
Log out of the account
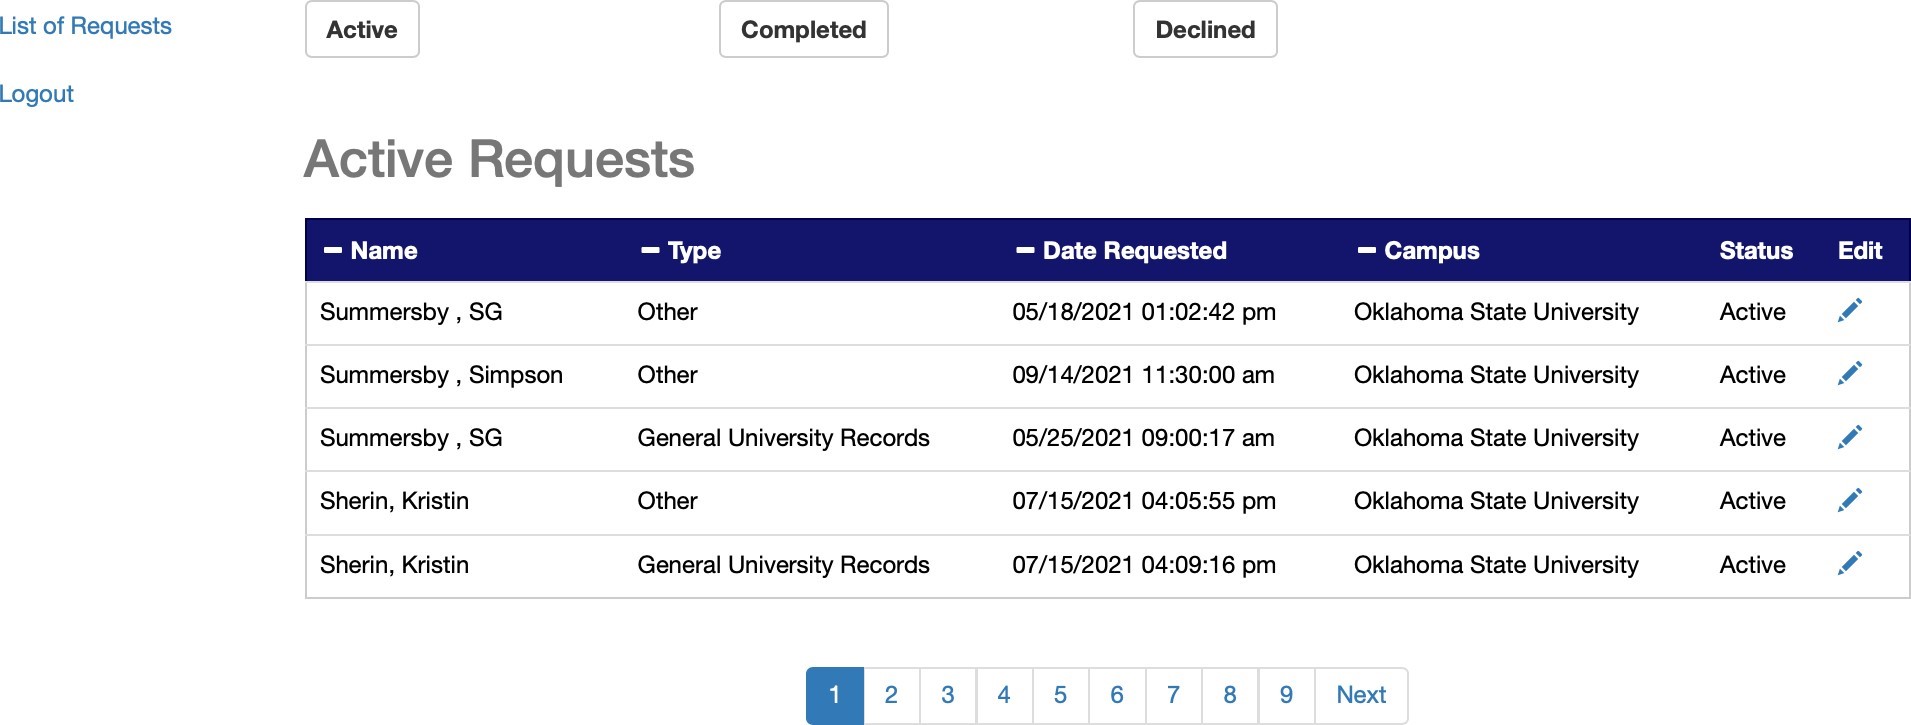click(37, 94)
